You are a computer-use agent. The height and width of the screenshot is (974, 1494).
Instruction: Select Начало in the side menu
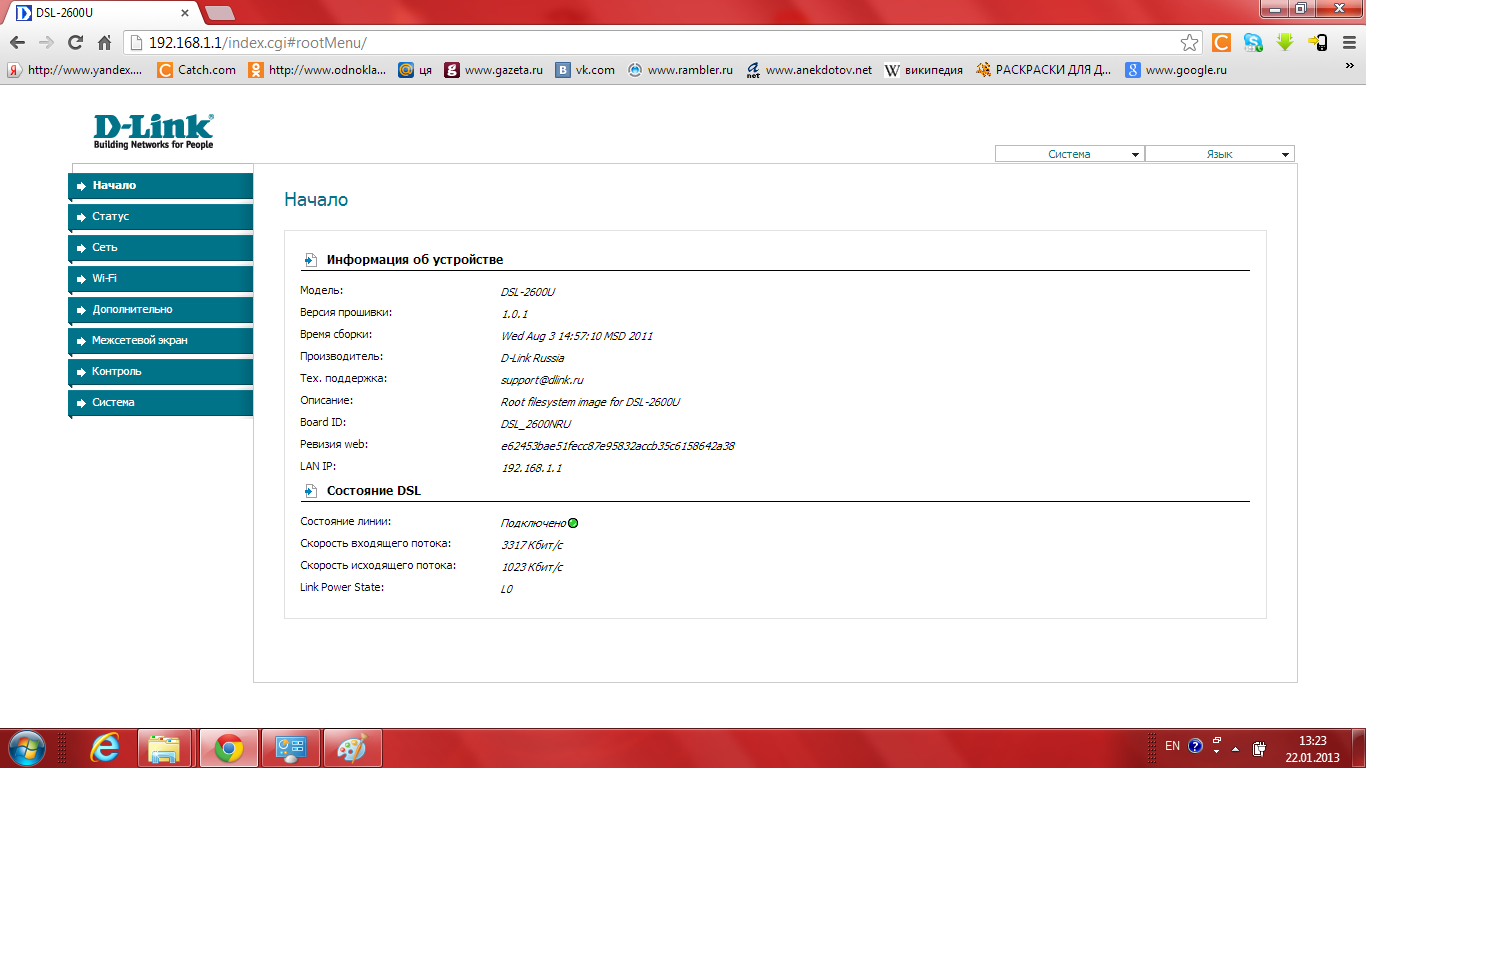click(160, 186)
